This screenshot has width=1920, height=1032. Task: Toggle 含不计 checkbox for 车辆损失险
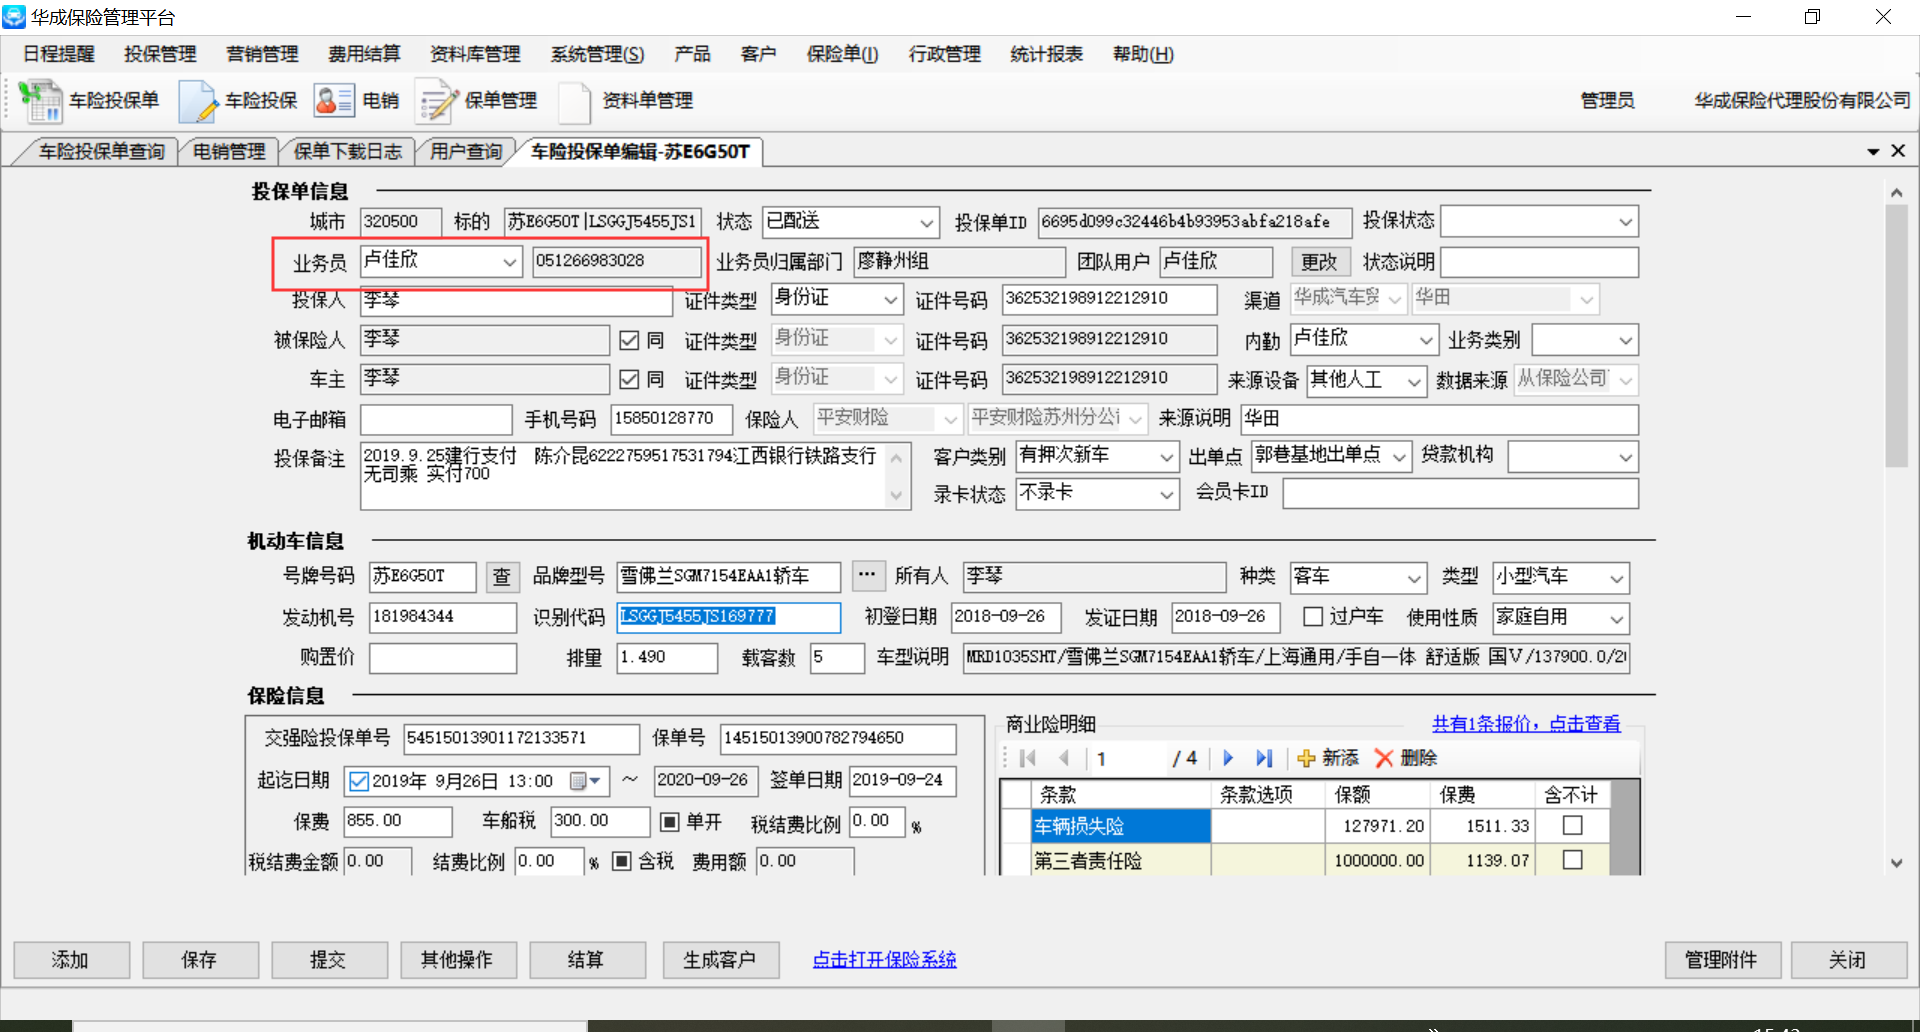click(x=1572, y=825)
